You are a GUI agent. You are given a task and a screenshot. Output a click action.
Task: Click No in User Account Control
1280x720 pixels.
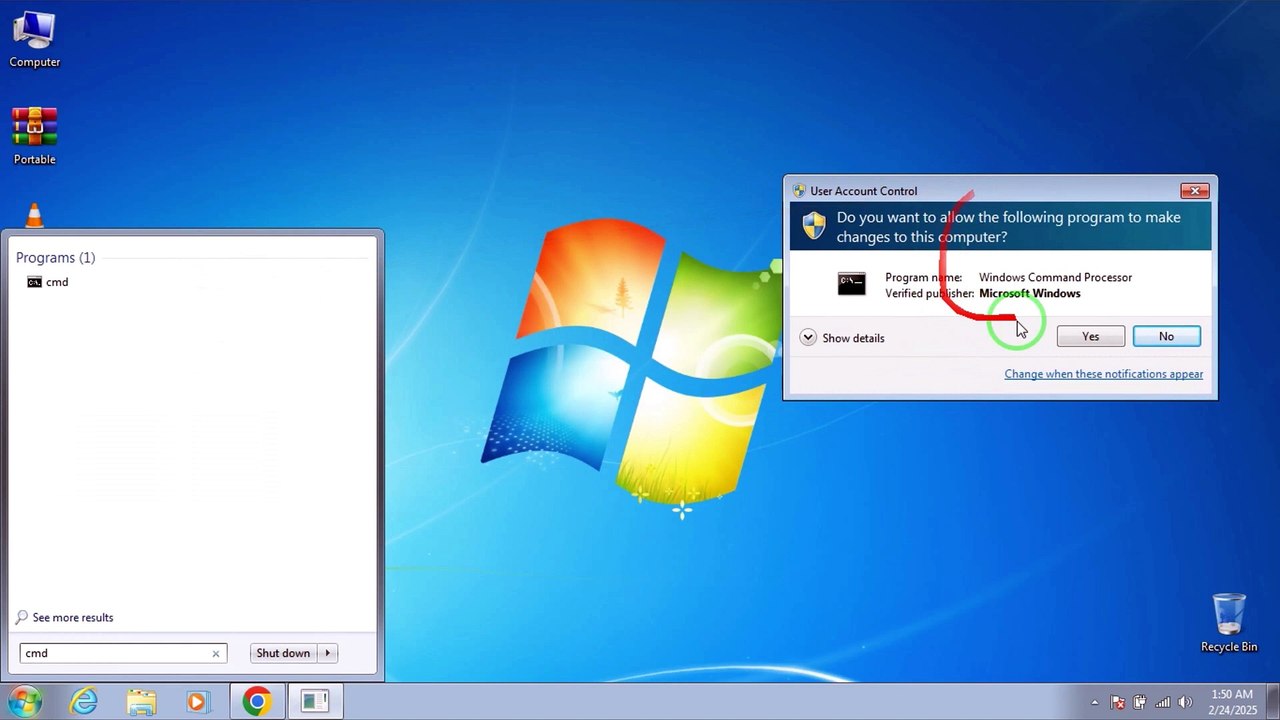click(1166, 336)
